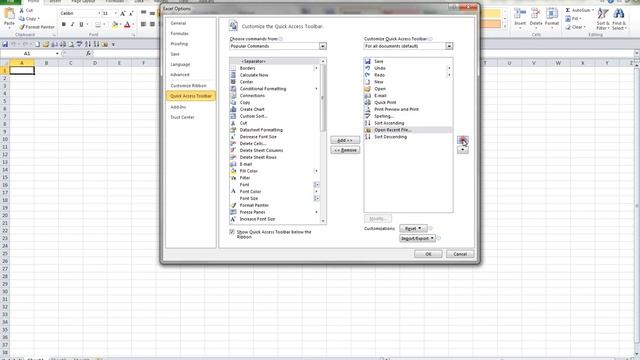The height and width of the screenshot is (360, 640).
Task: Click the Move Up arrow button
Action: 462,140
